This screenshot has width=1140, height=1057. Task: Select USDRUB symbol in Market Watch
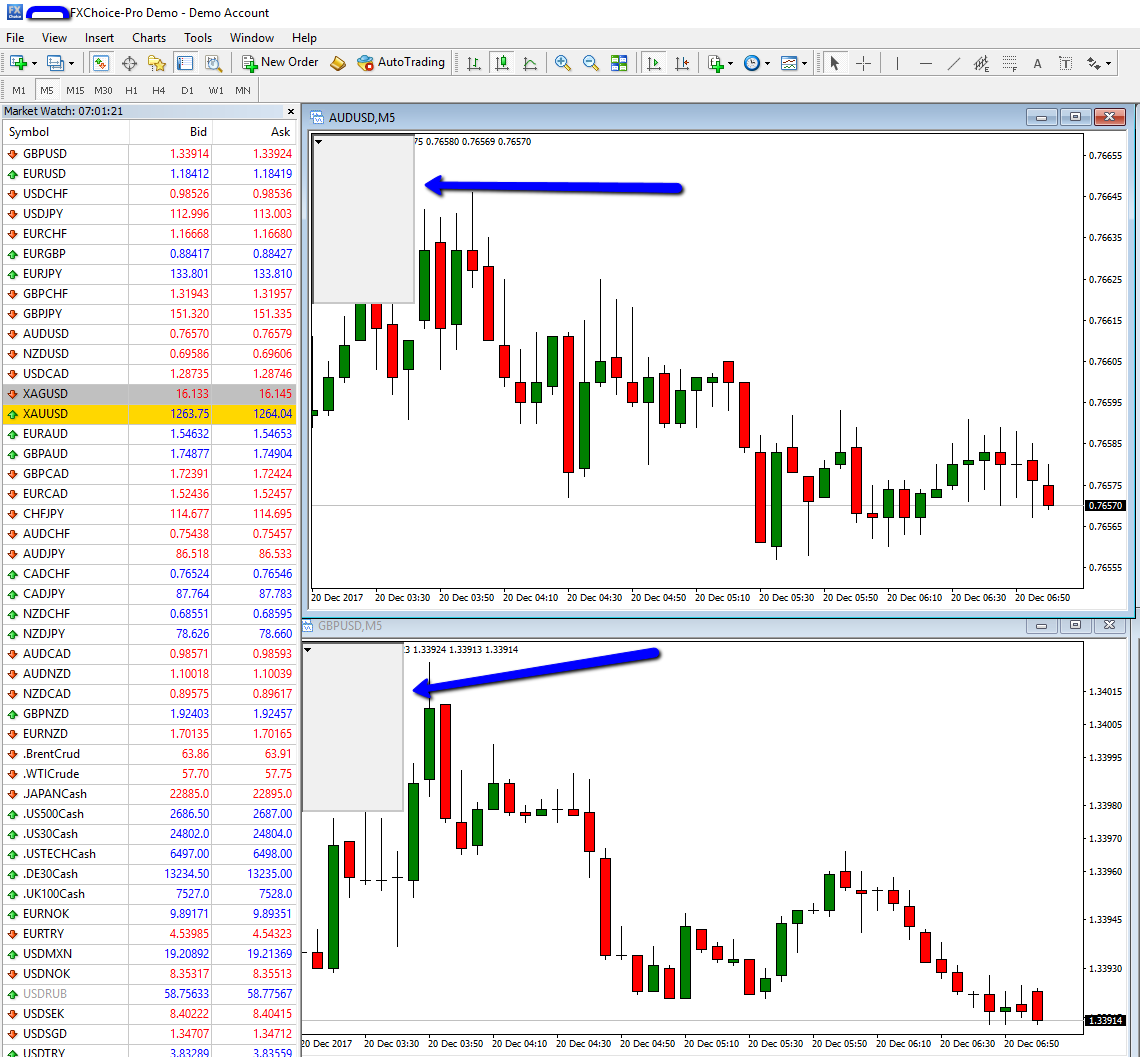(44, 994)
